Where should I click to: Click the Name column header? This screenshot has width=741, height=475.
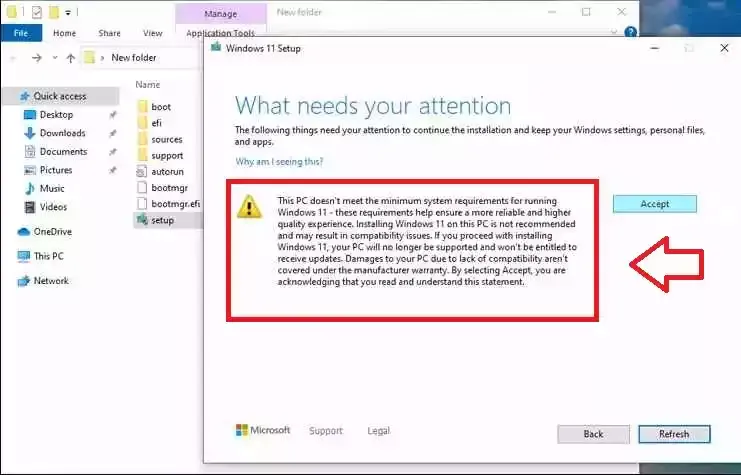coord(147,85)
